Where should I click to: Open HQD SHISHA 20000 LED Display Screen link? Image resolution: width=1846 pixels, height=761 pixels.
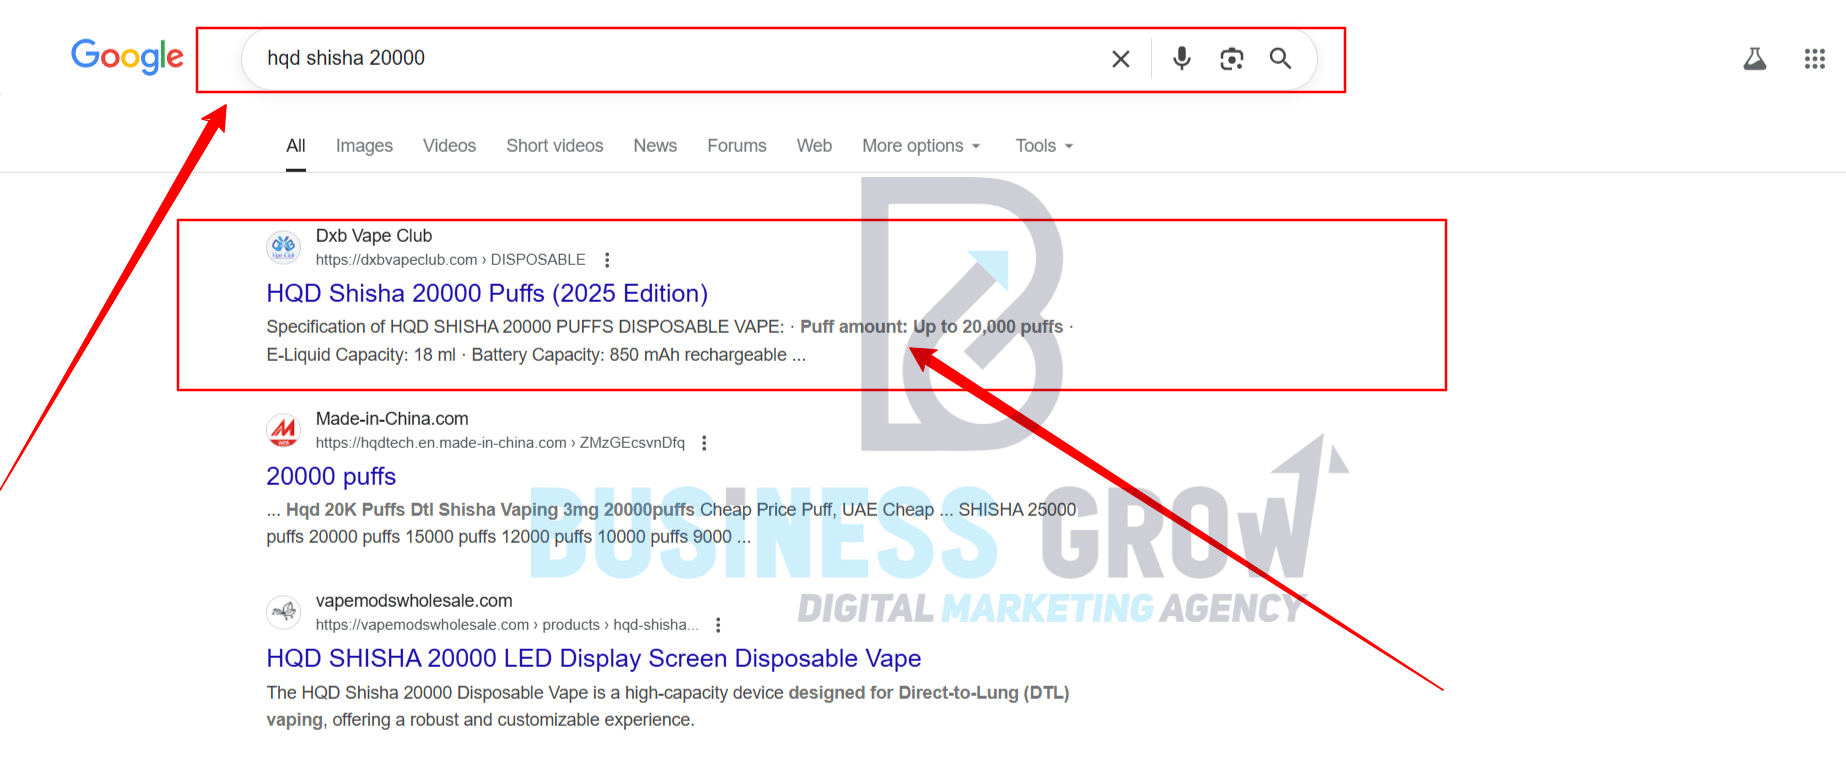point(593,658)
